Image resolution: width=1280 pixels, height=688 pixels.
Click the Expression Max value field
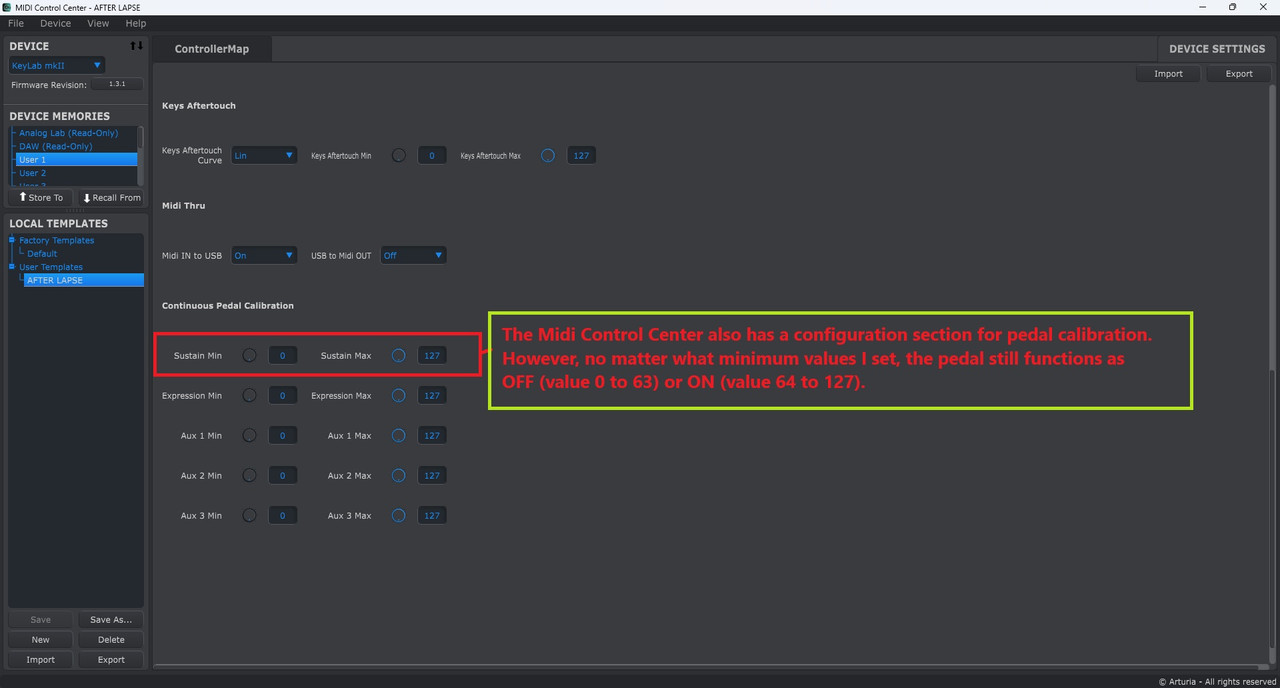pyautogui.click(x=432, y=395)
